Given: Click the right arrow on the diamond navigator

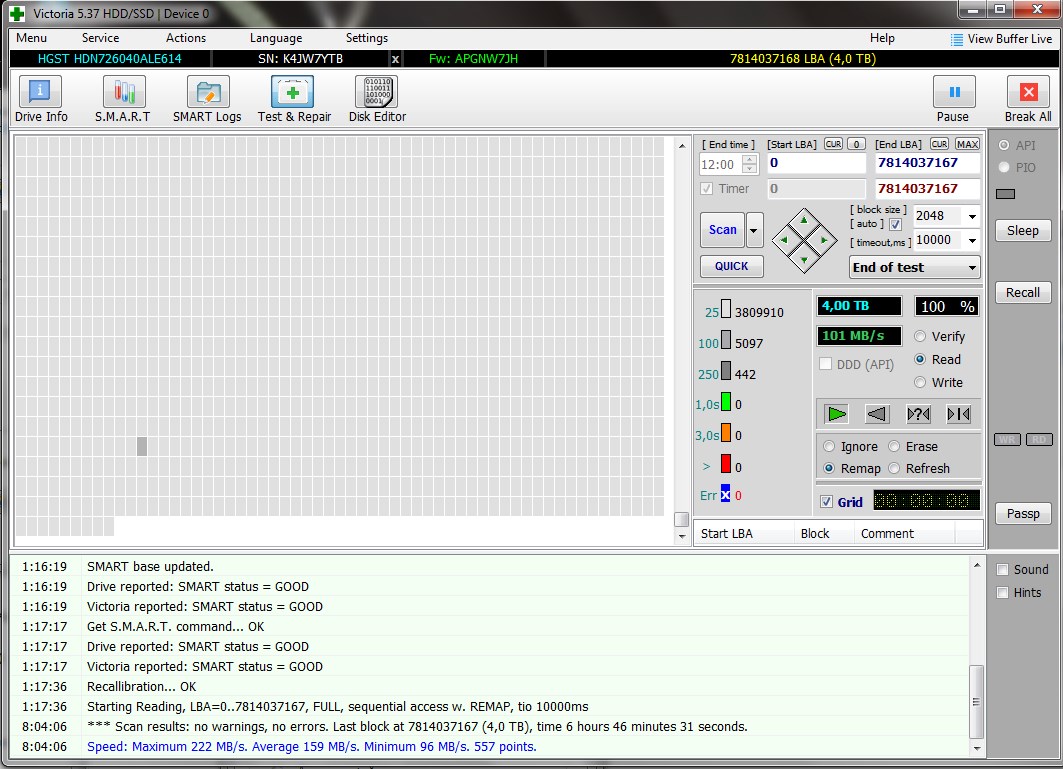Looking at the screenshot, I should point(824,240).
